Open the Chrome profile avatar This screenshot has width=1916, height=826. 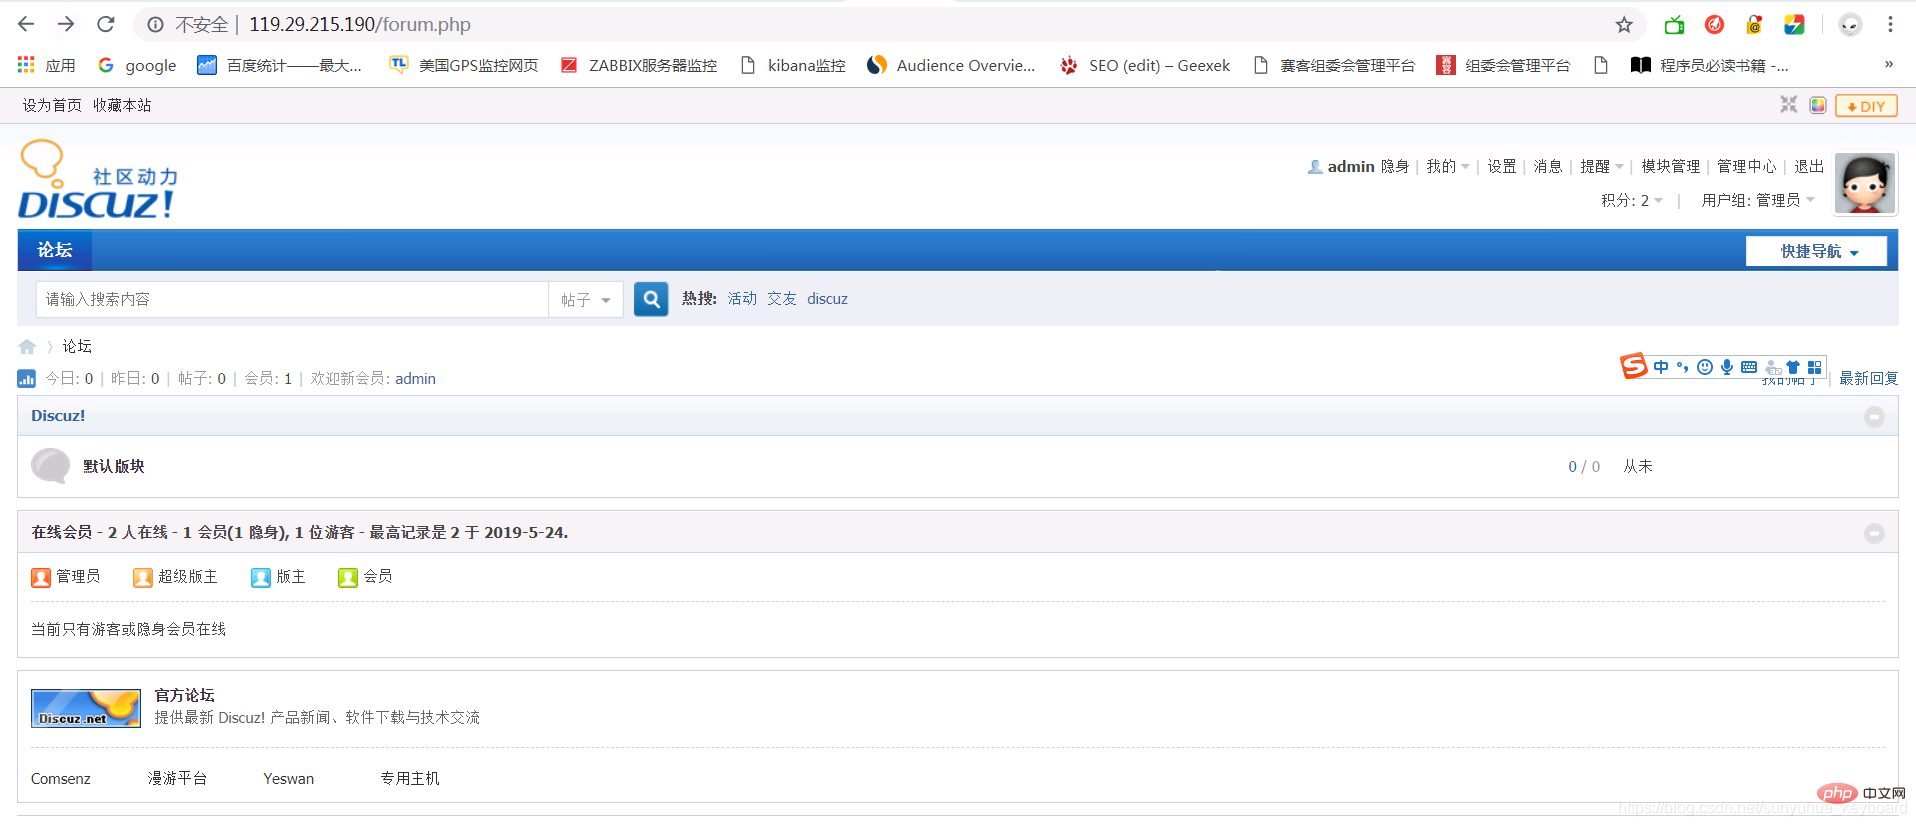[1850, 24]
